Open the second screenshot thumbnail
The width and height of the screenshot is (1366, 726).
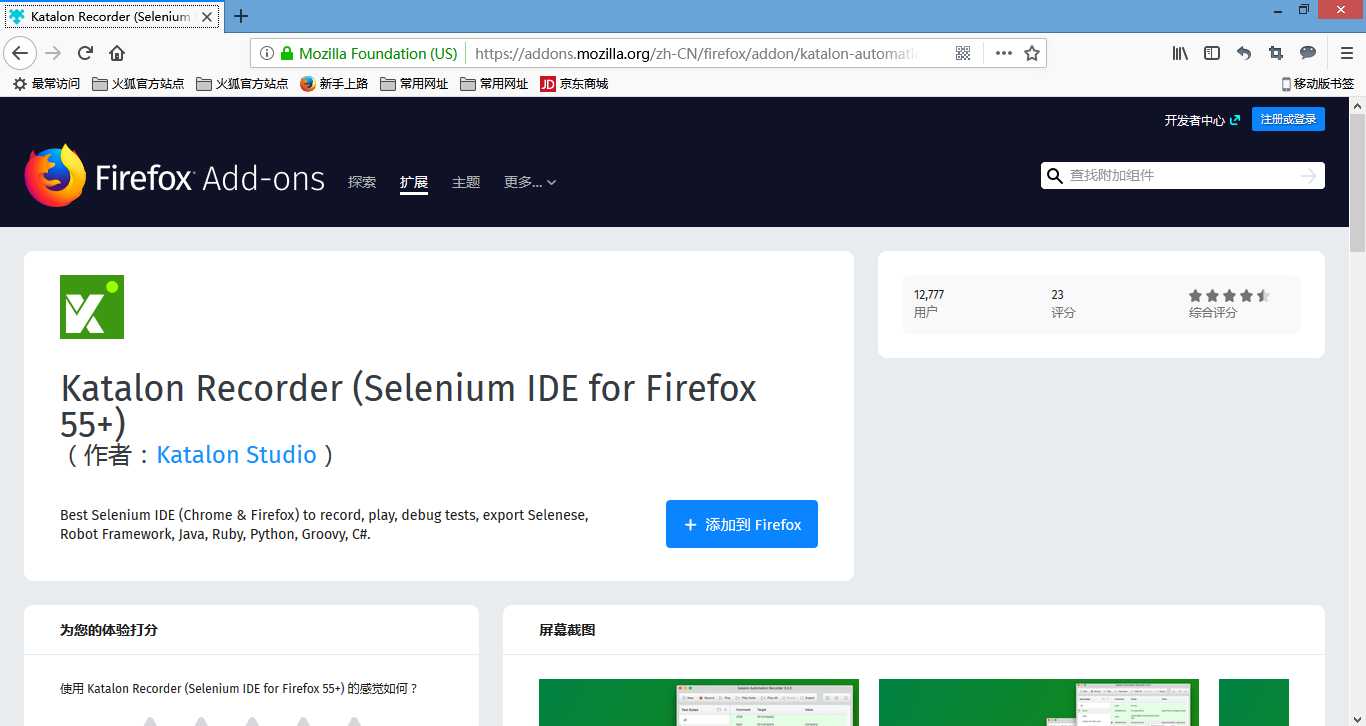(1039, 702)
